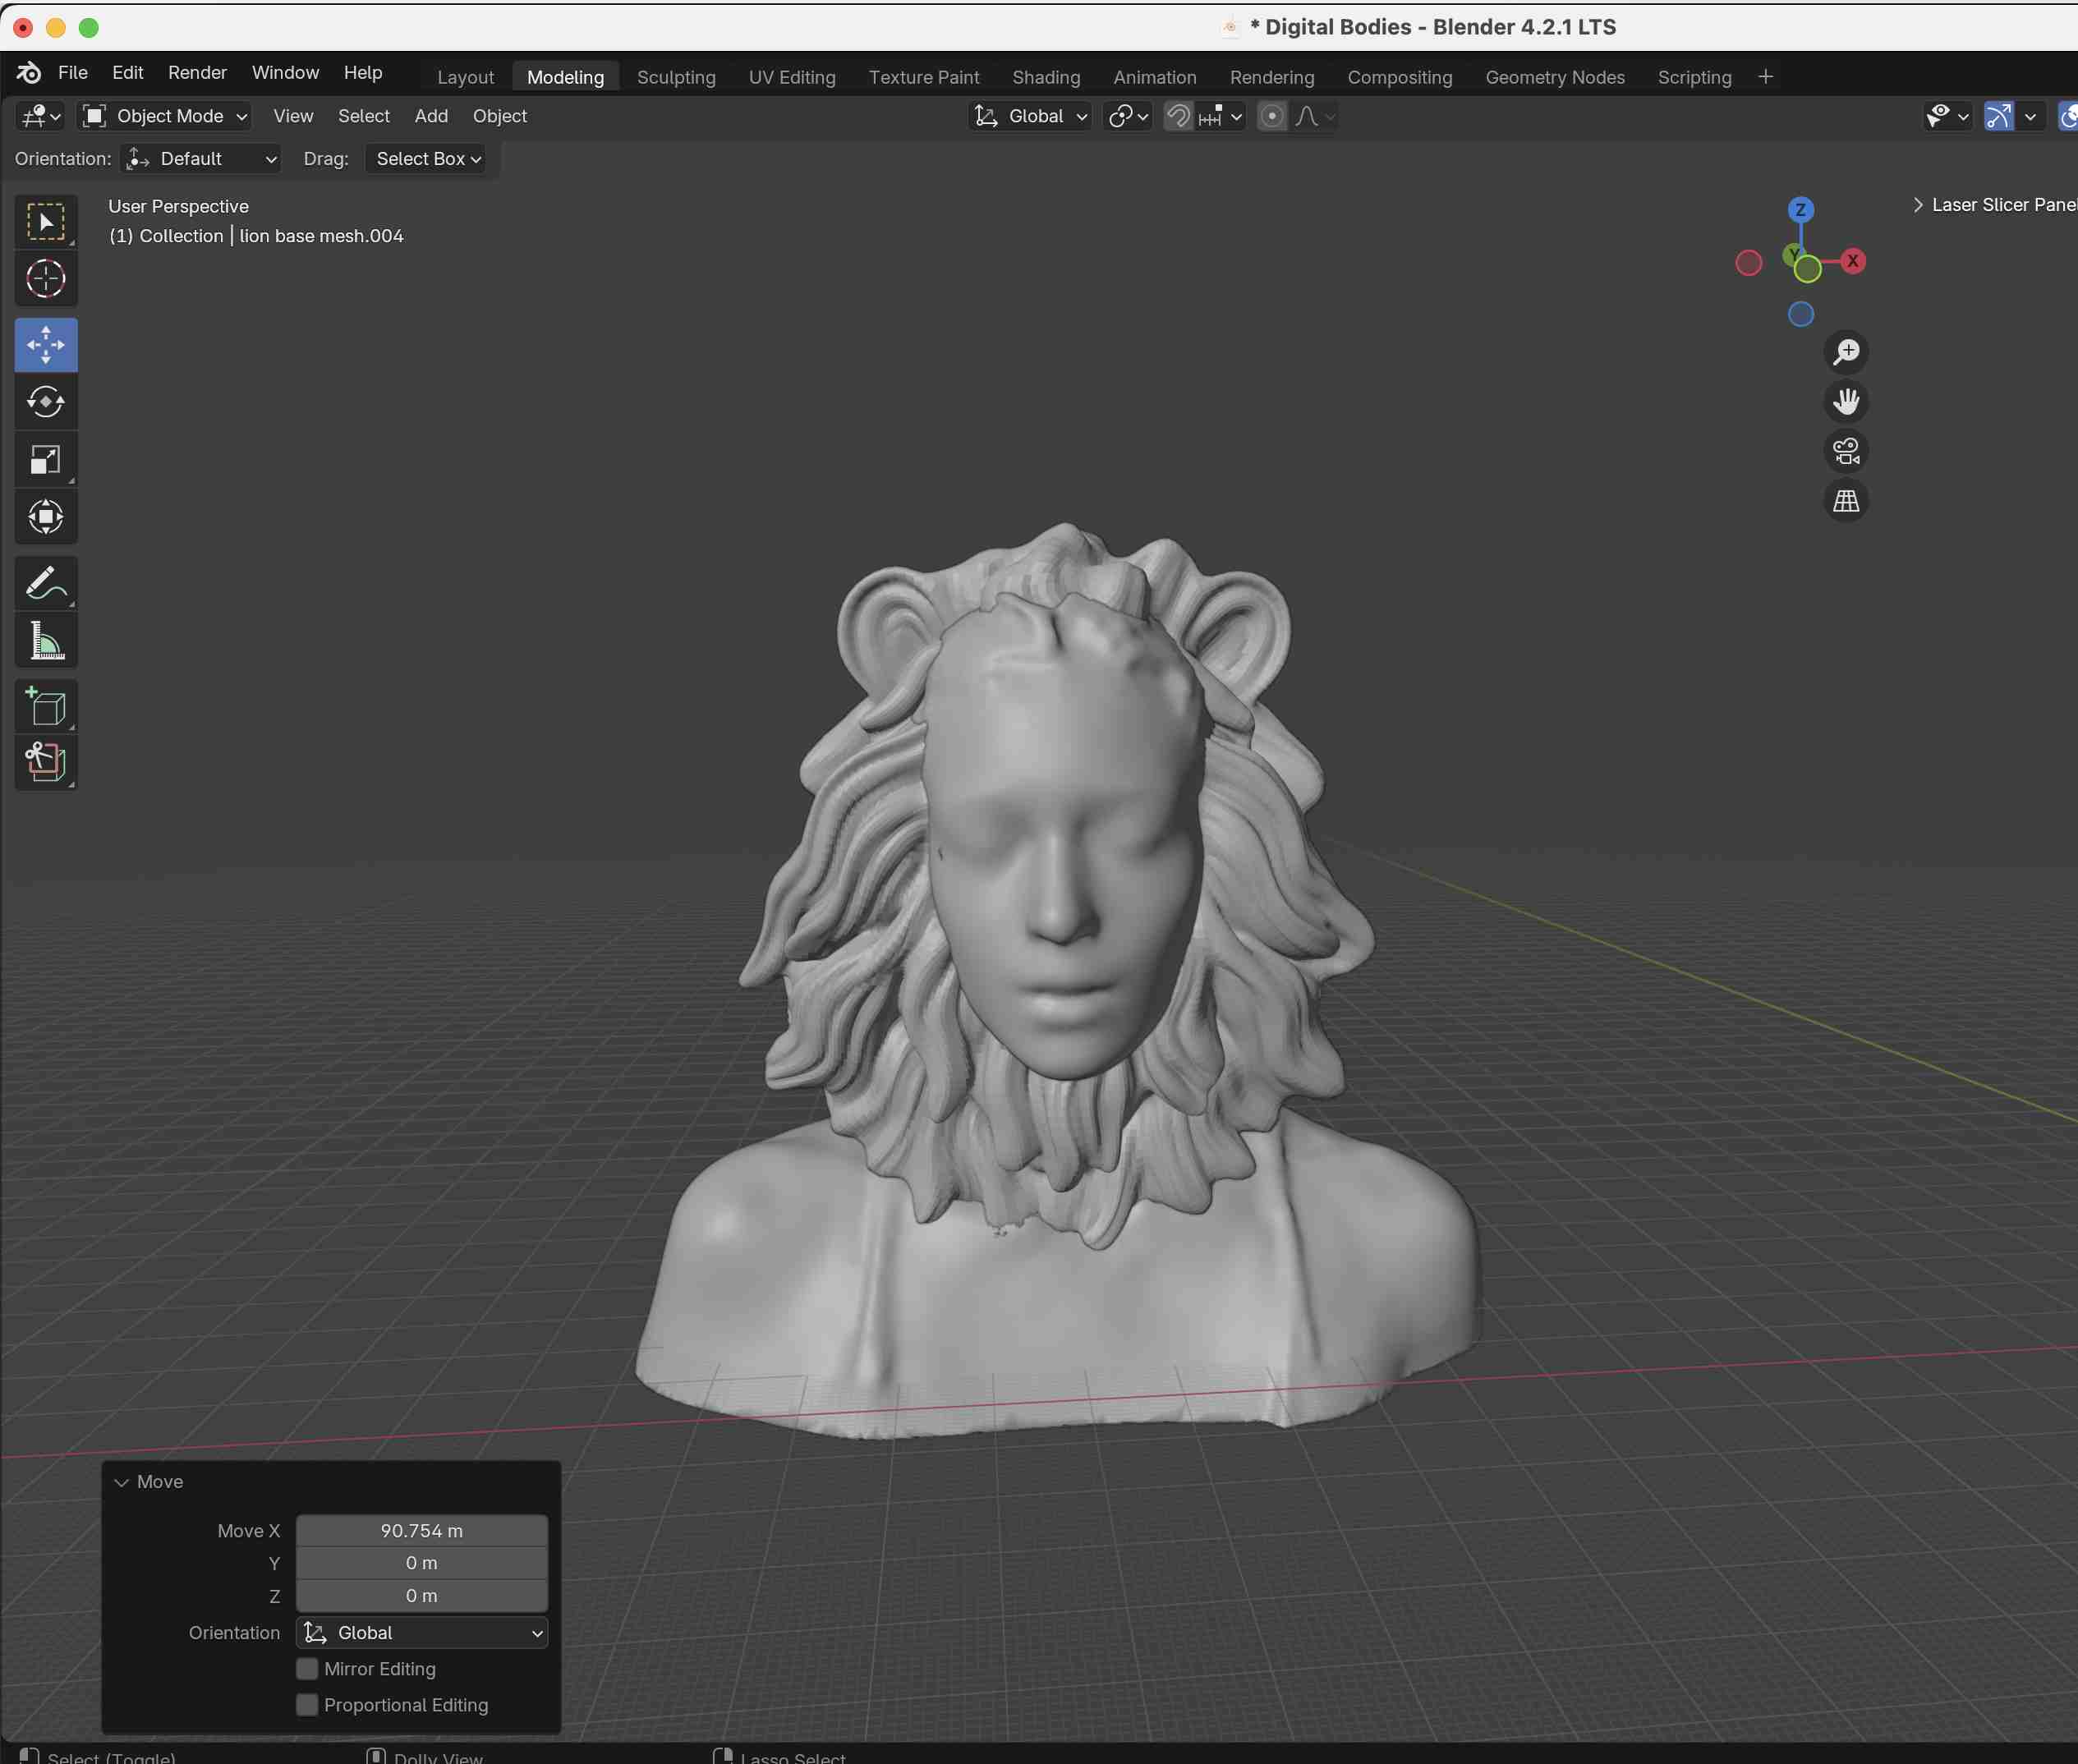Screen dimensions: 2078x1764
Task: Click the Move X value field
Action: 422,1531
